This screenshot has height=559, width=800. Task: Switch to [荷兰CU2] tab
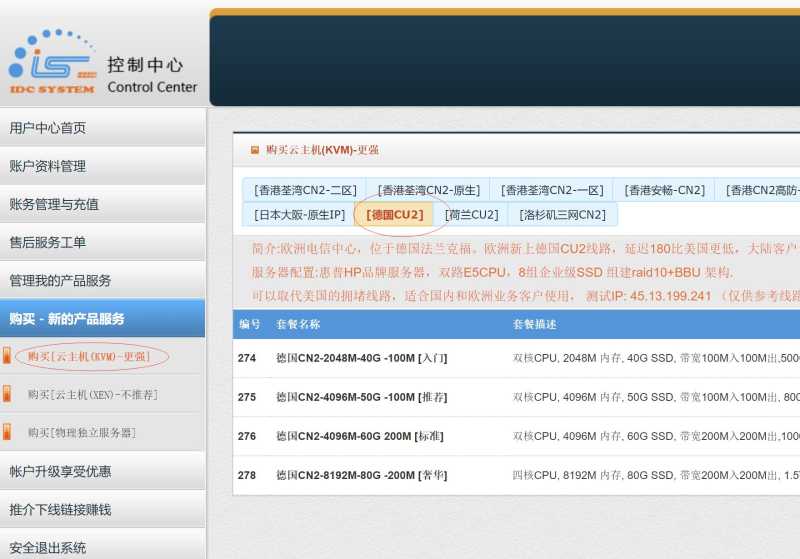471,215
